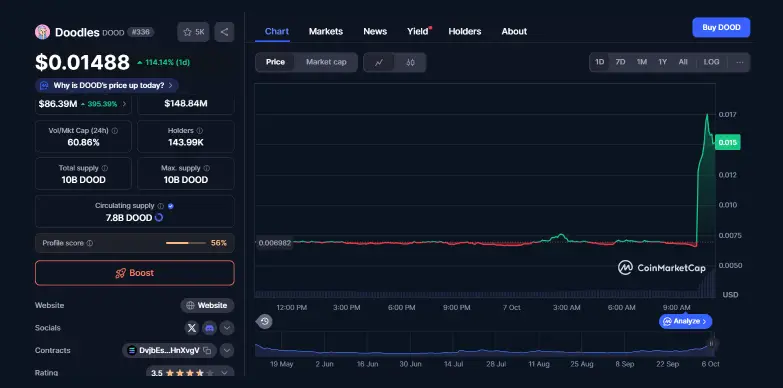The image size is (783, 388).
Task: Click the 0.015 current price label
Action: pyautogui.click(x=727, y=142)
